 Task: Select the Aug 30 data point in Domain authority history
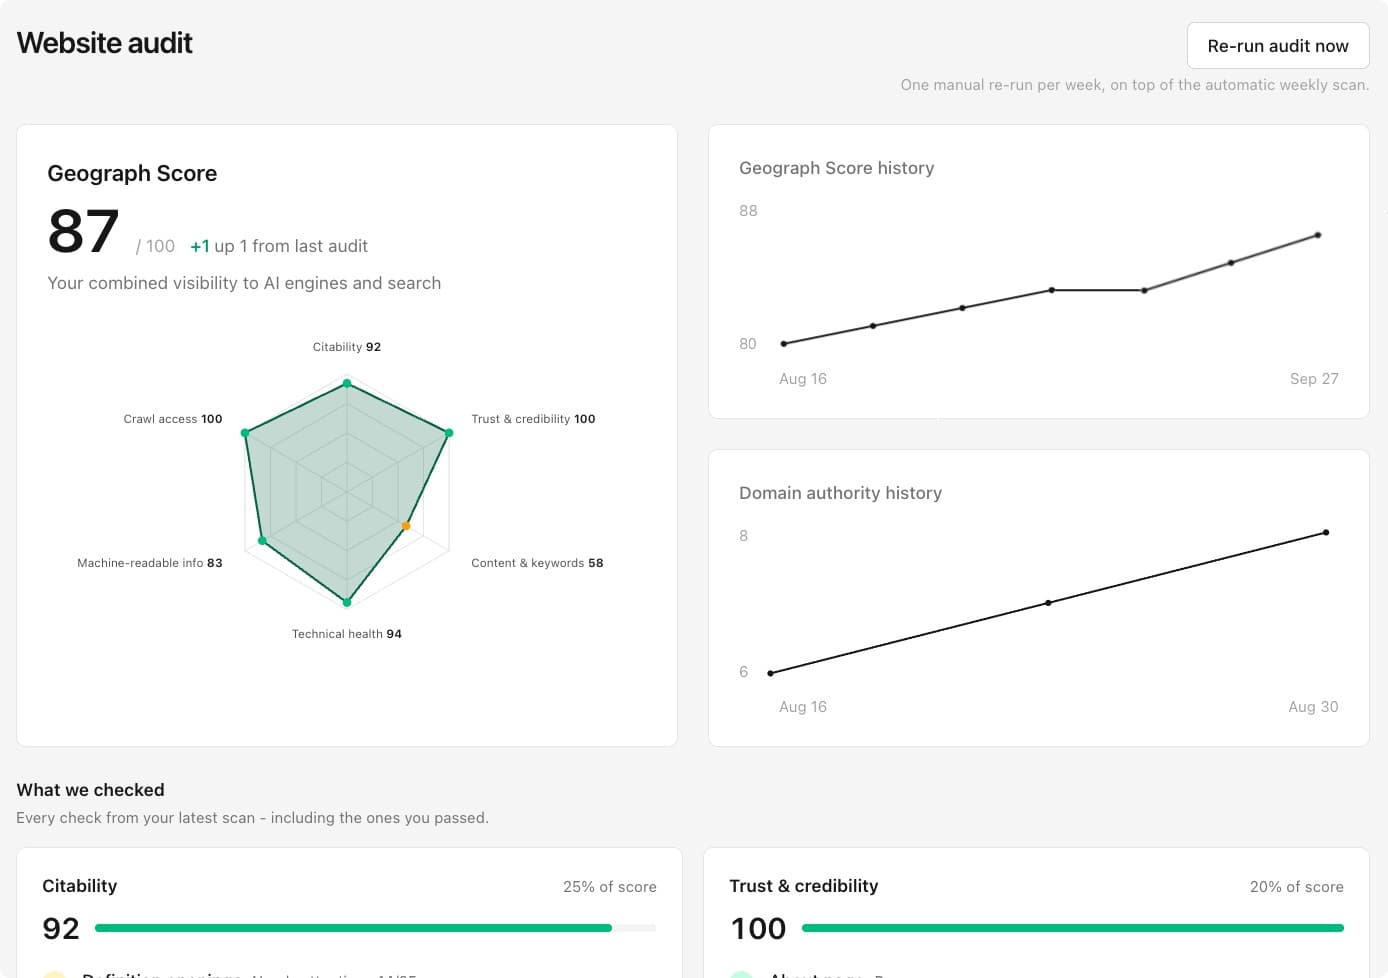(x=1326, y=532)
